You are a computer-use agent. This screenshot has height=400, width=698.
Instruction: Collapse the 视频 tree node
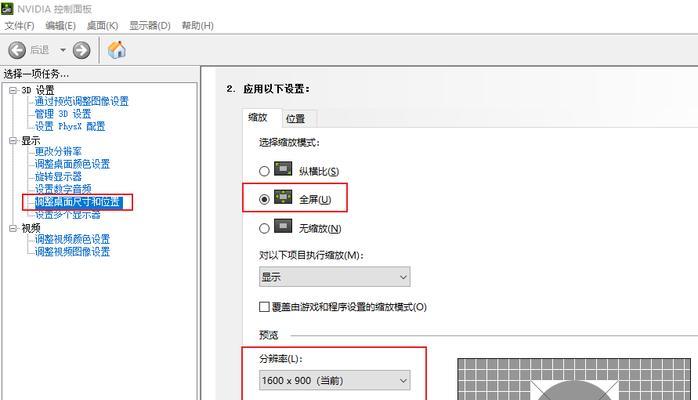[x=13, y=228]
